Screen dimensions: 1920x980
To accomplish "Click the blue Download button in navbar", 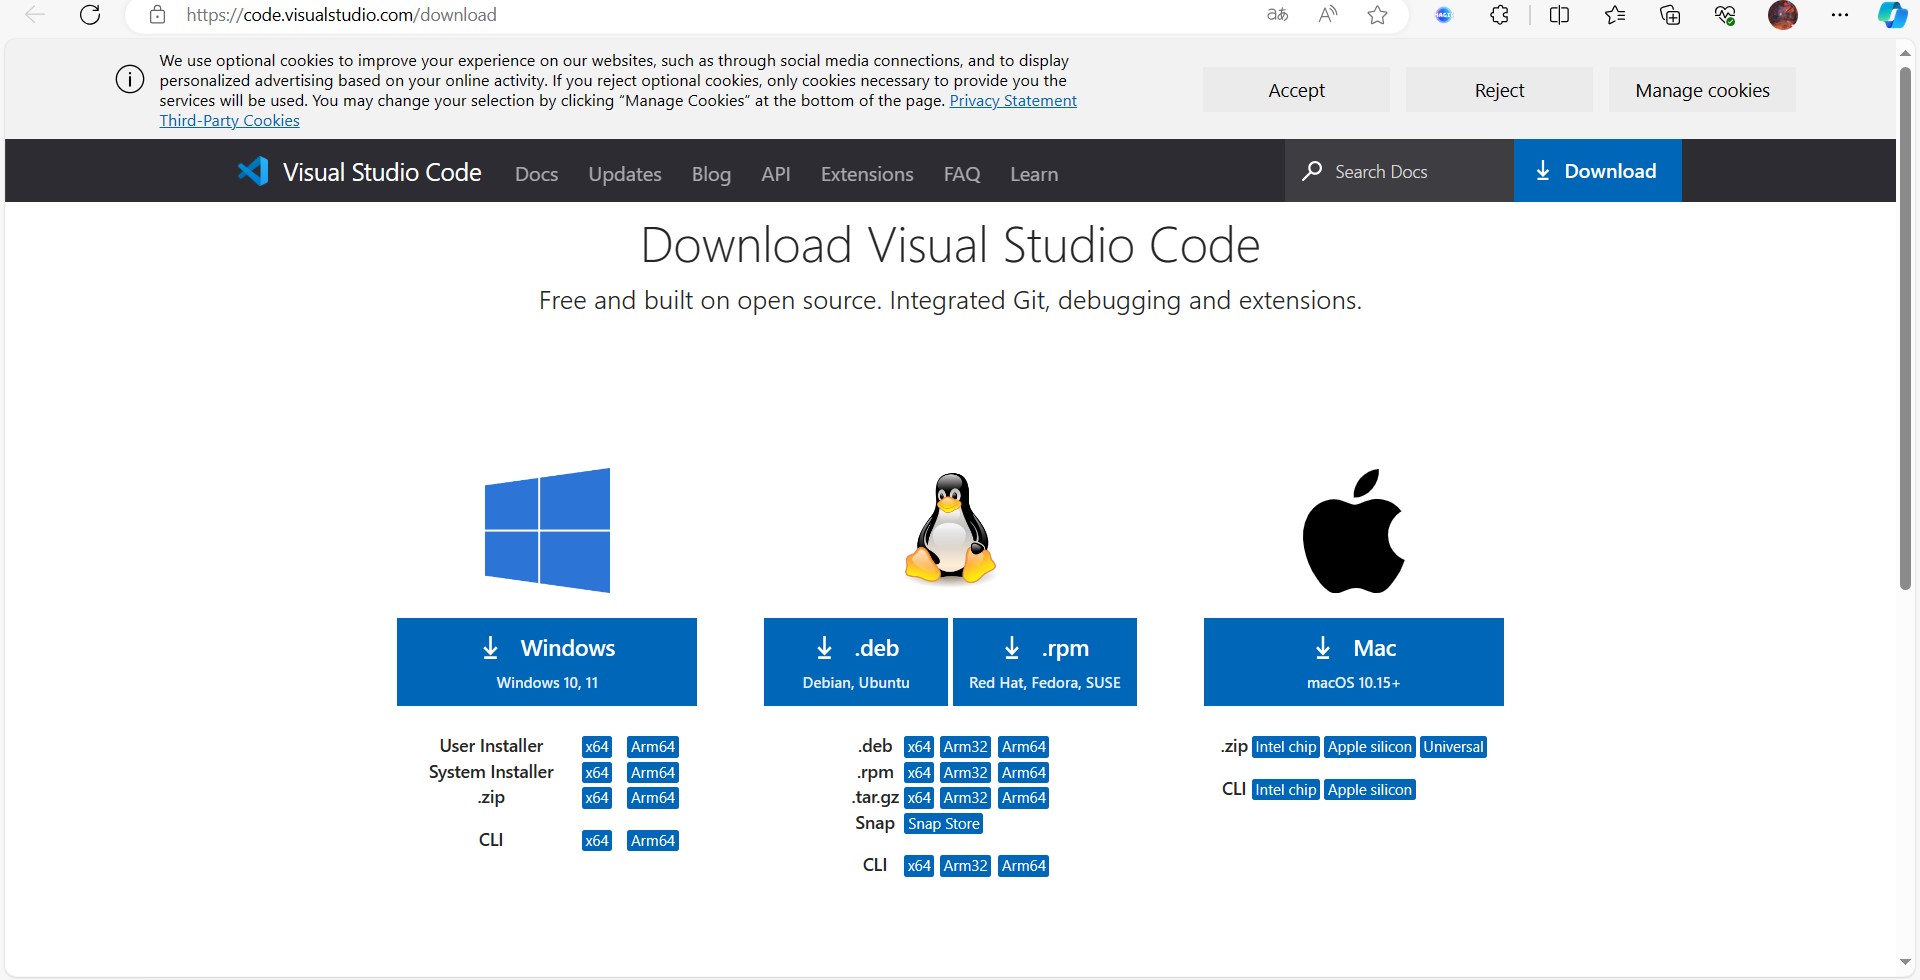I will [x=1597, y=171].
